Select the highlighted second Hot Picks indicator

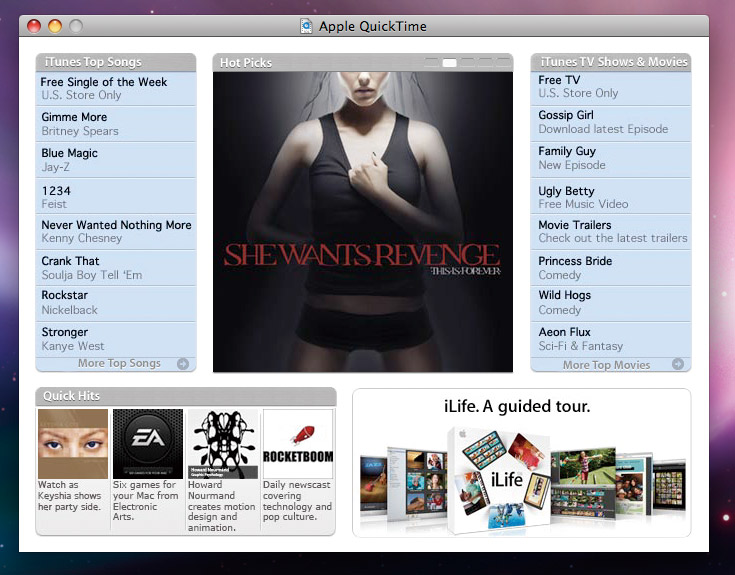[450, 62]
